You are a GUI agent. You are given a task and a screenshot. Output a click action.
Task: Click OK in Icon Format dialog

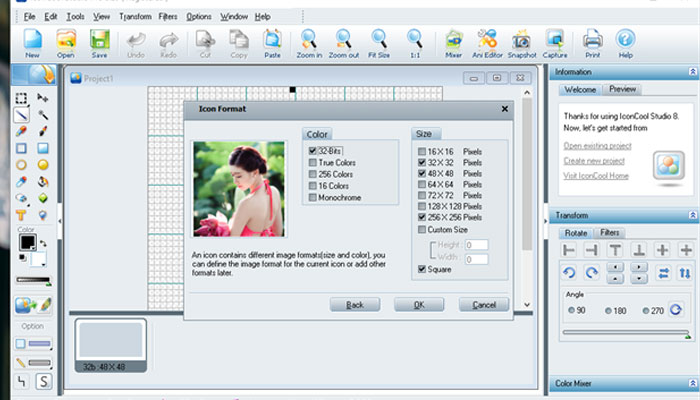click(419, 305)
